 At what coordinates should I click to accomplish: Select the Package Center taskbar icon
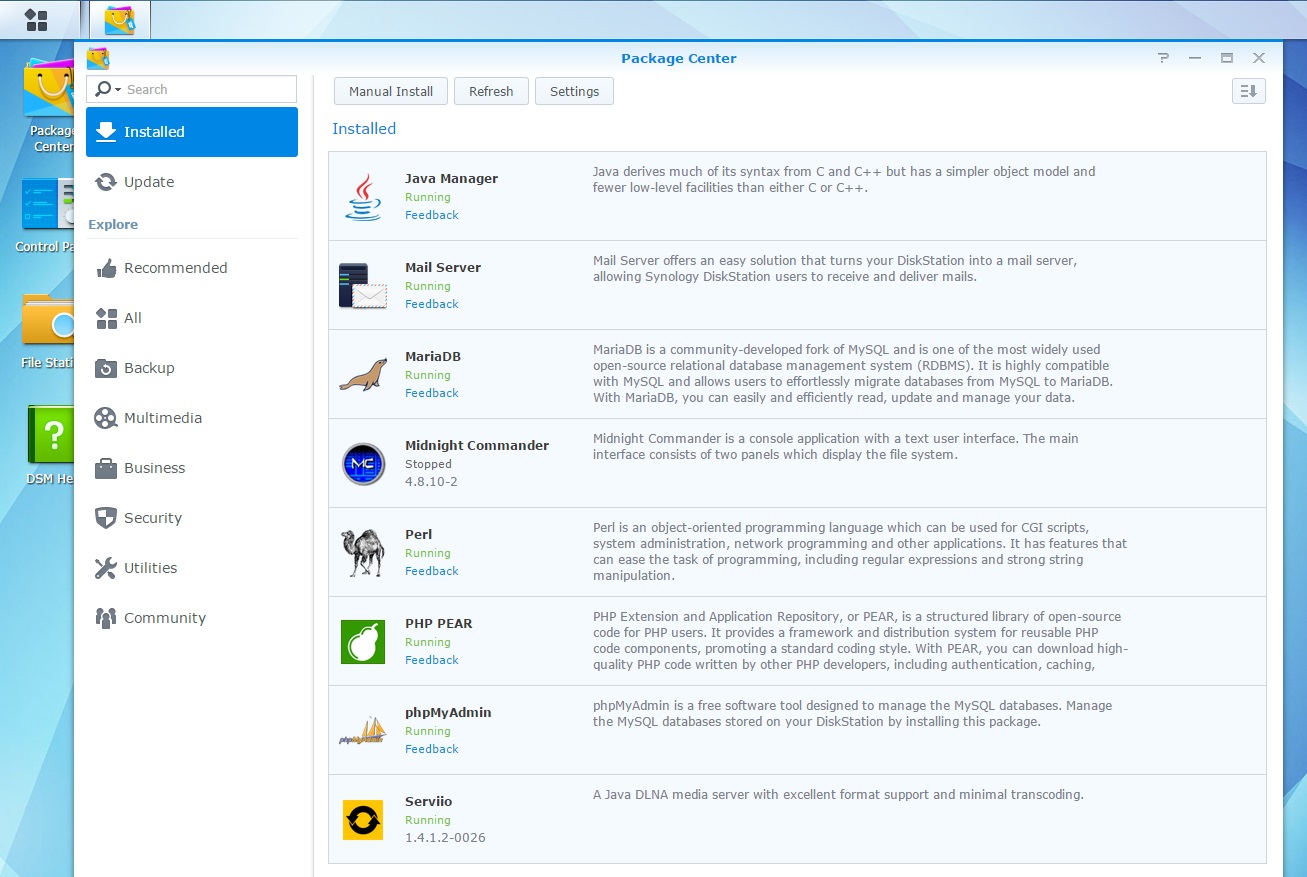click(120, 19)
